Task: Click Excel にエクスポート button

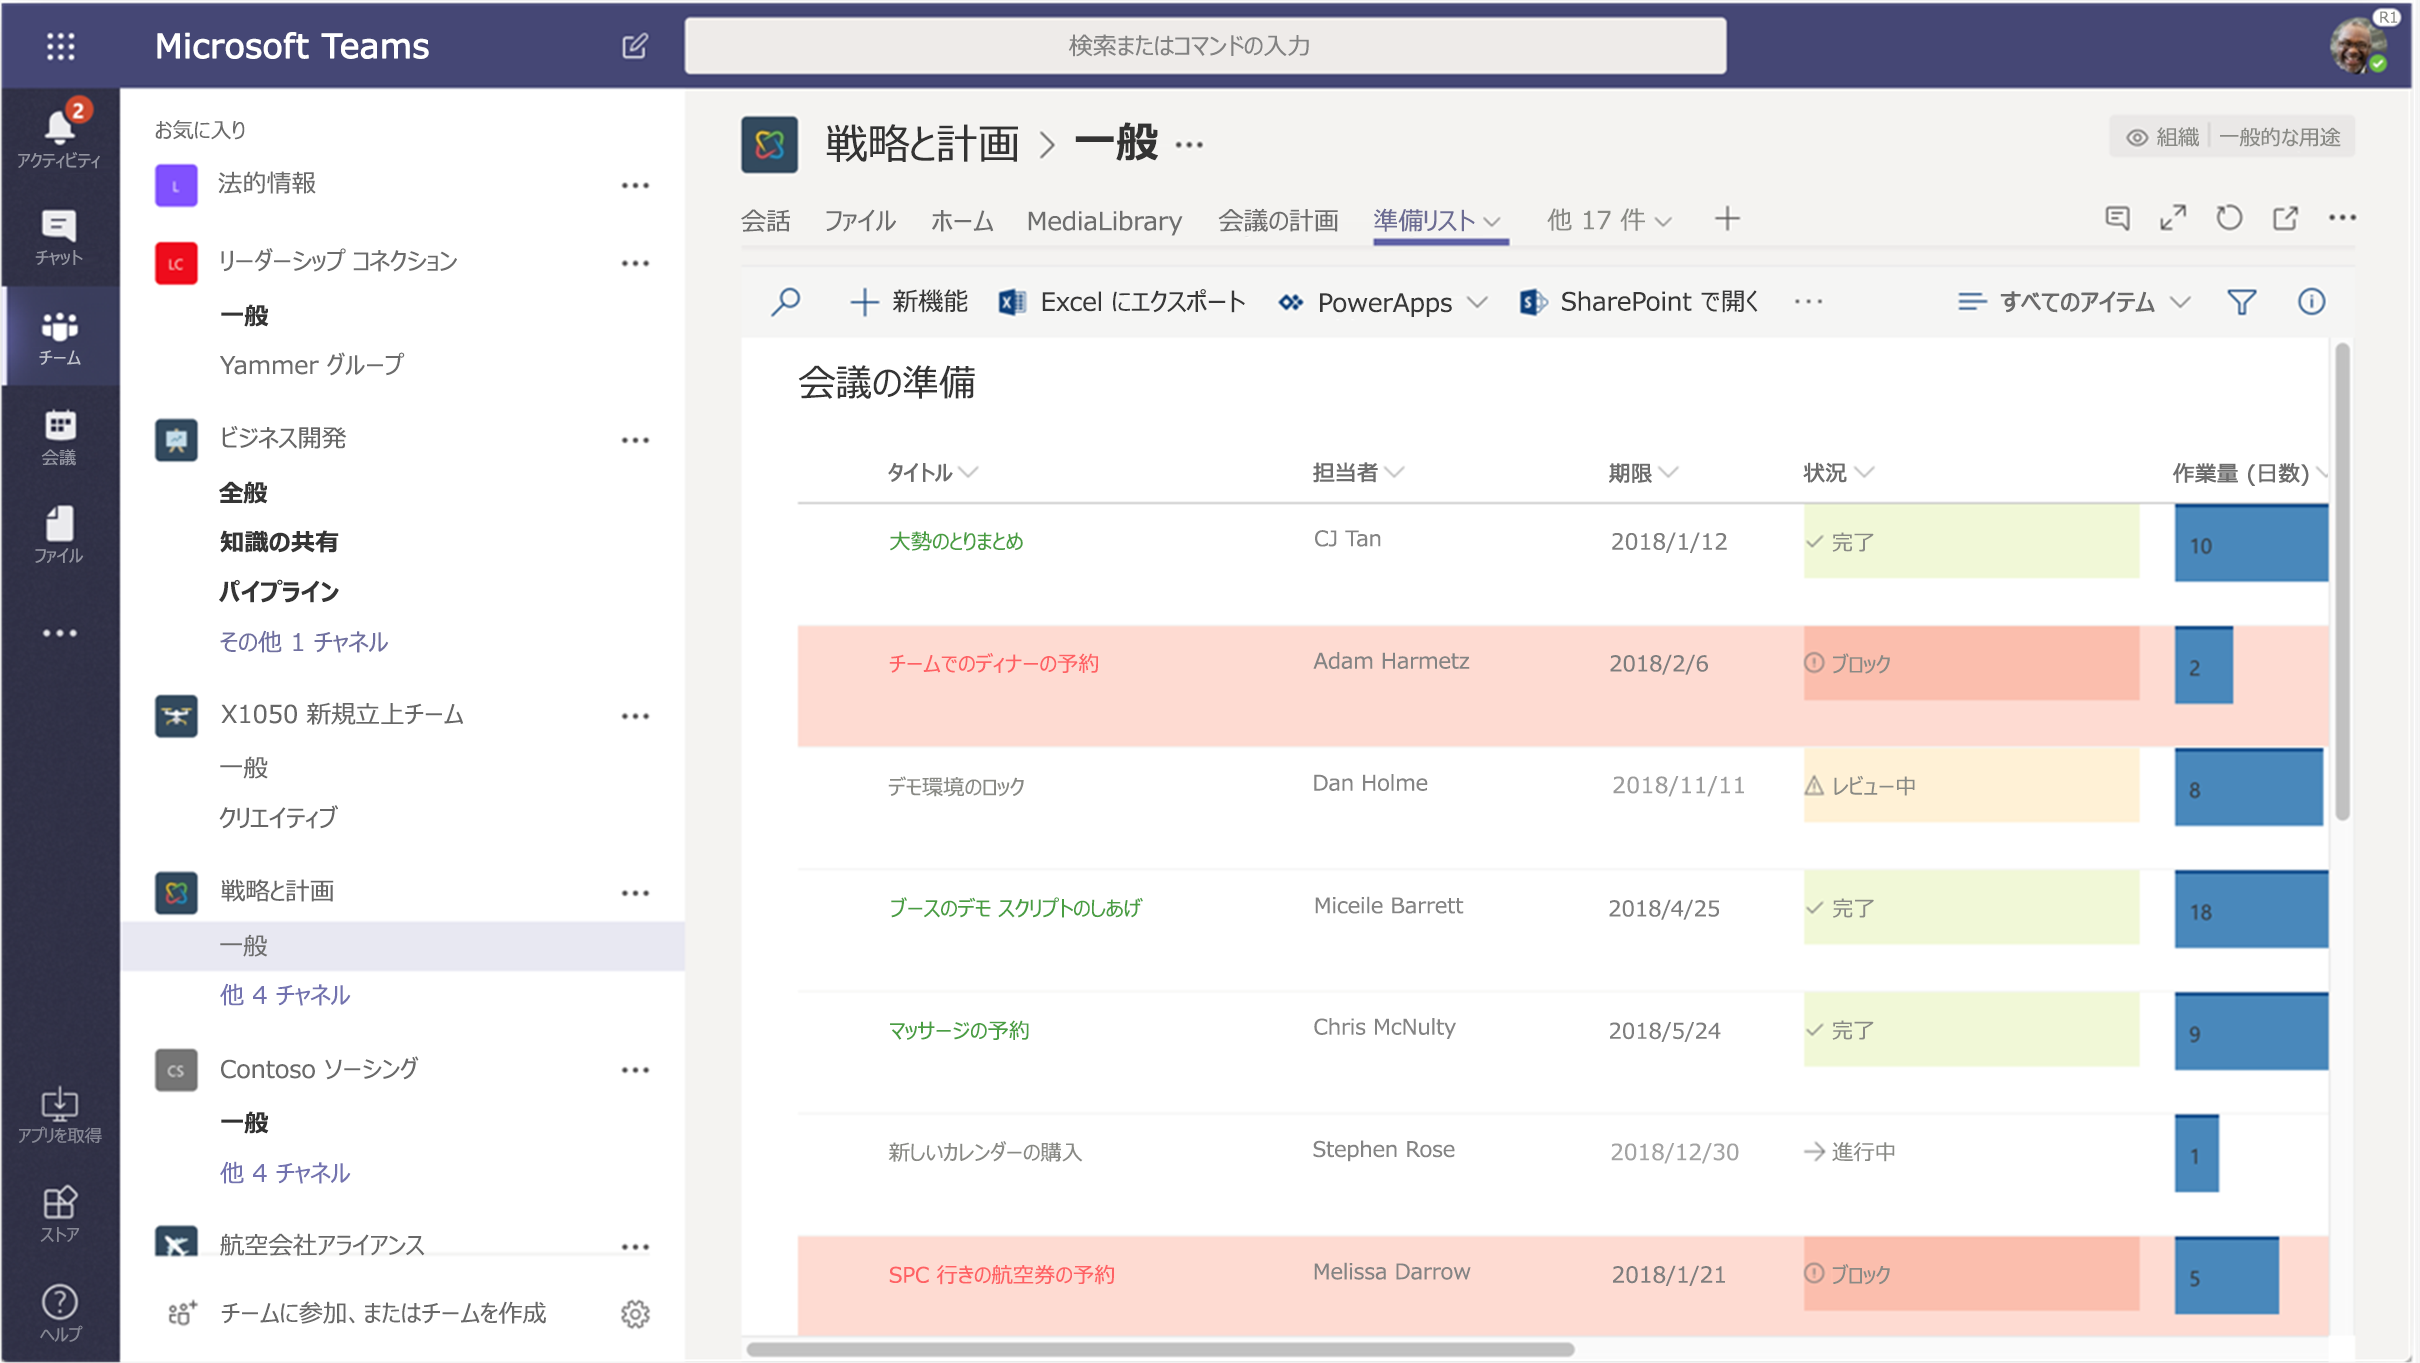Action: pyautogui.click(x=1122, y=301)
